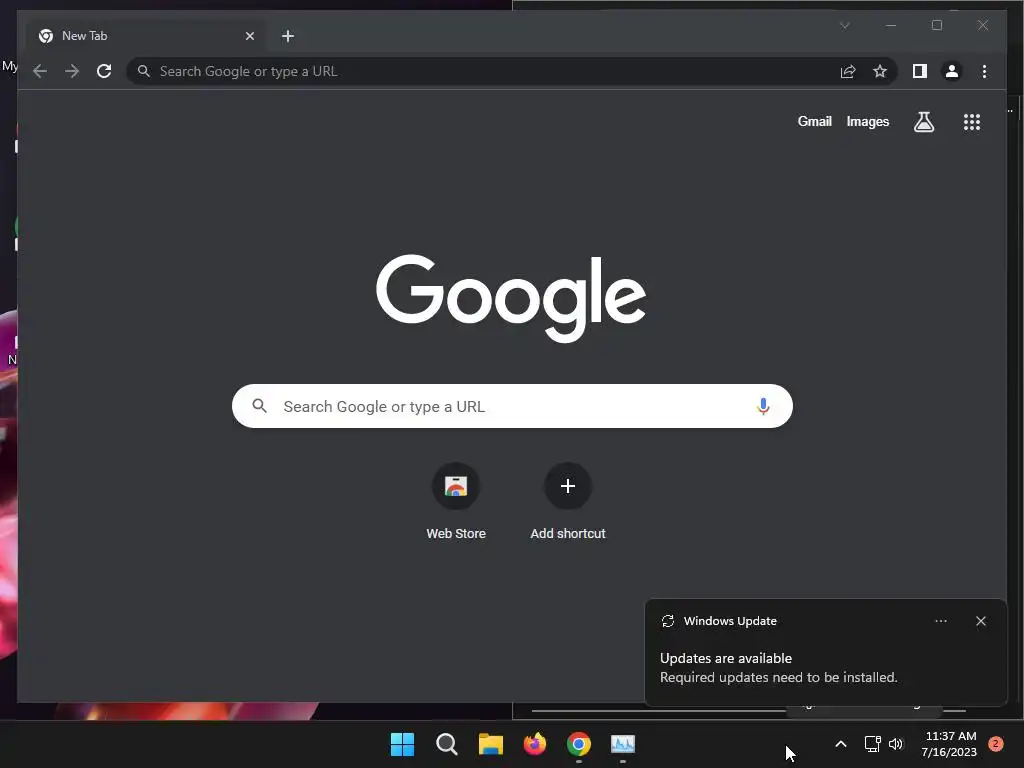
Task: Close the New Tab tab
Action: pyautogui.click(x=249, y=36)
